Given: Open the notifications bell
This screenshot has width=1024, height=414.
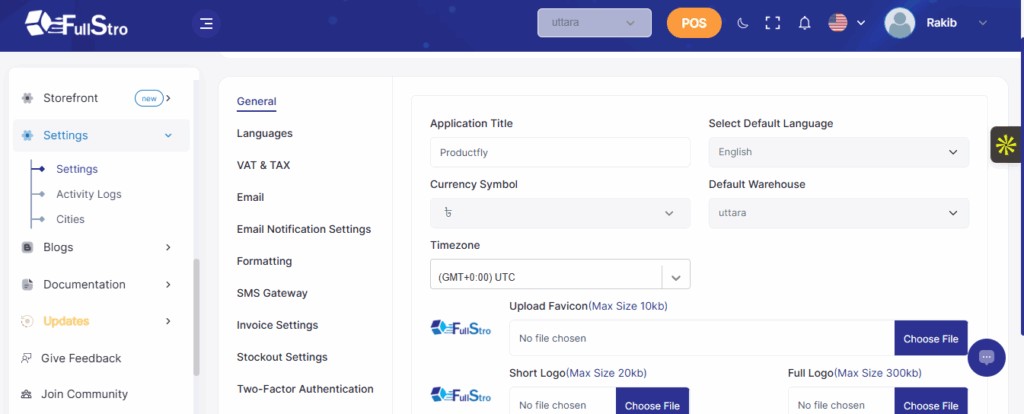Looking at the screenshot, I should pos(804,23).
